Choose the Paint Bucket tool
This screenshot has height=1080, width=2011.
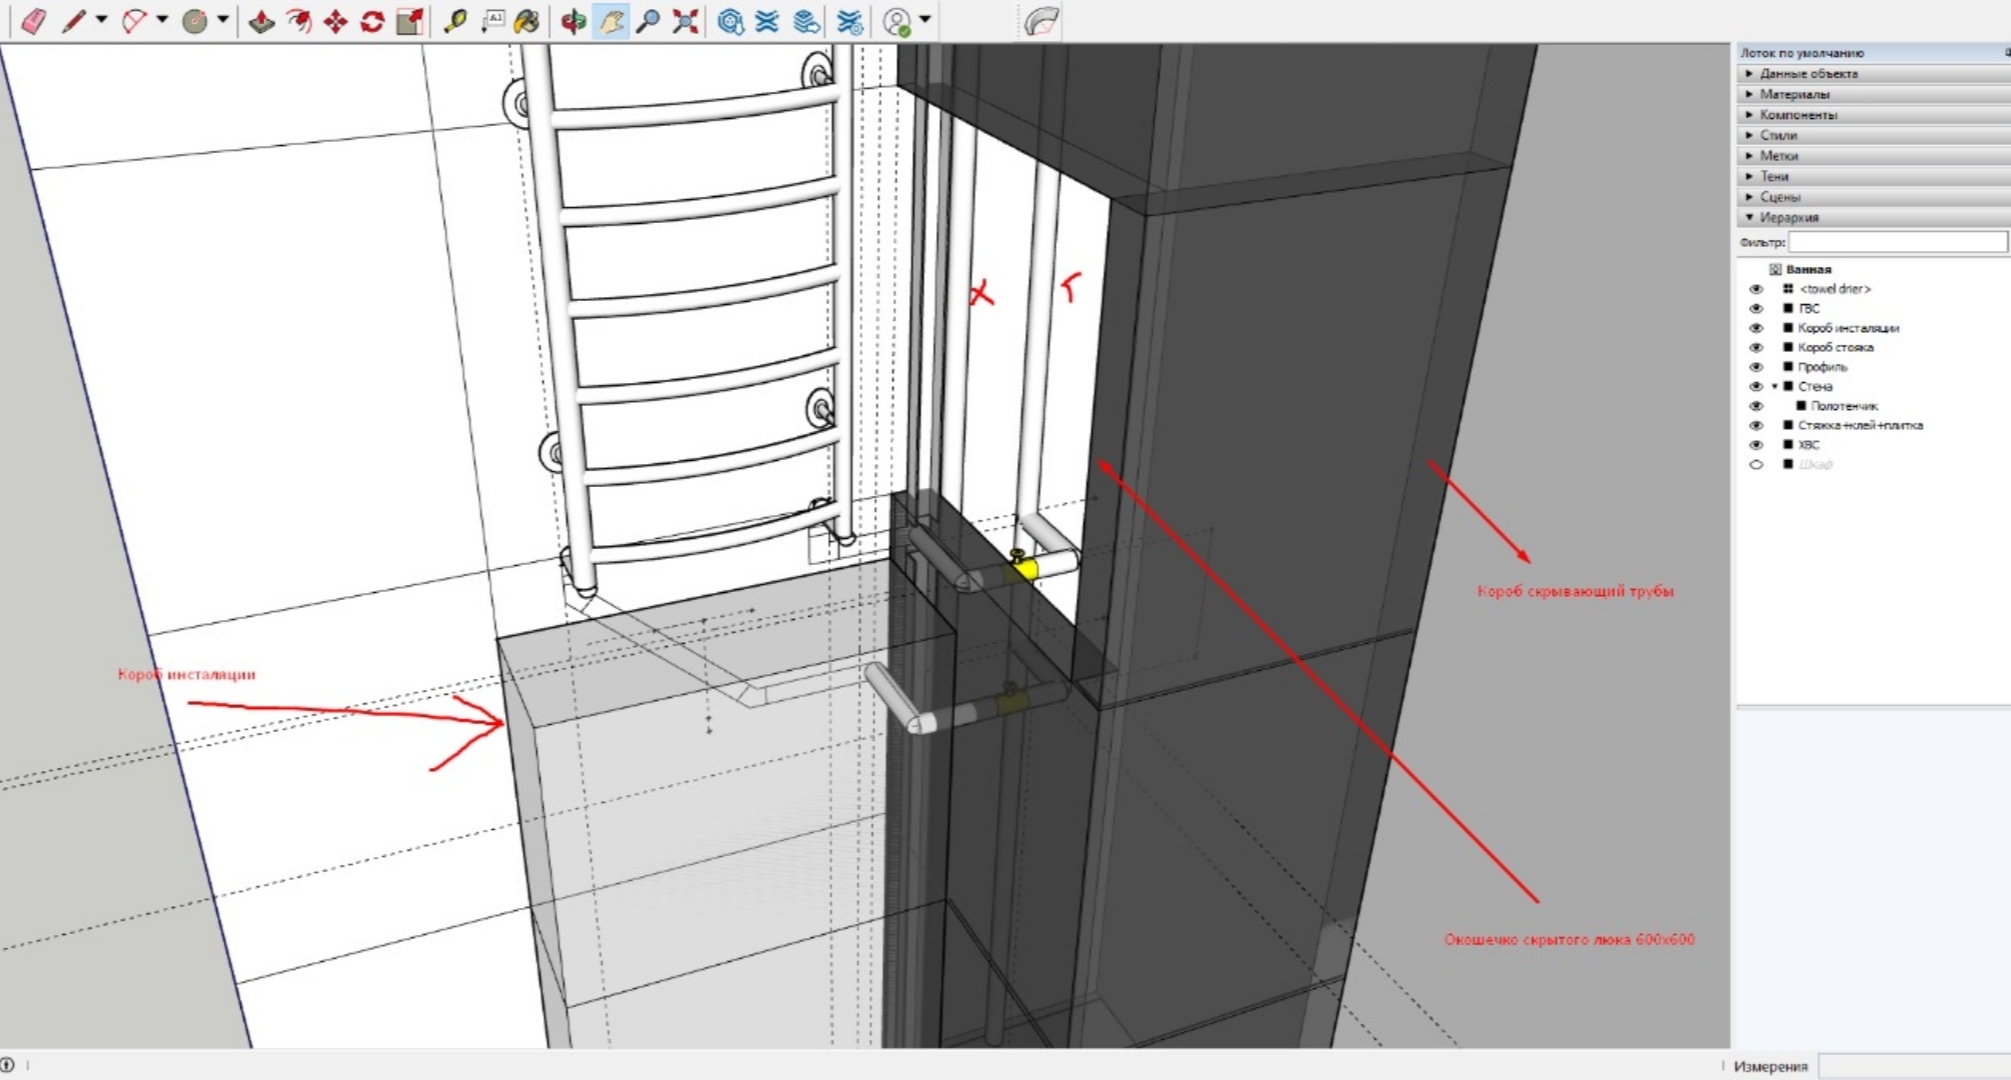click(x=527, y=21)
